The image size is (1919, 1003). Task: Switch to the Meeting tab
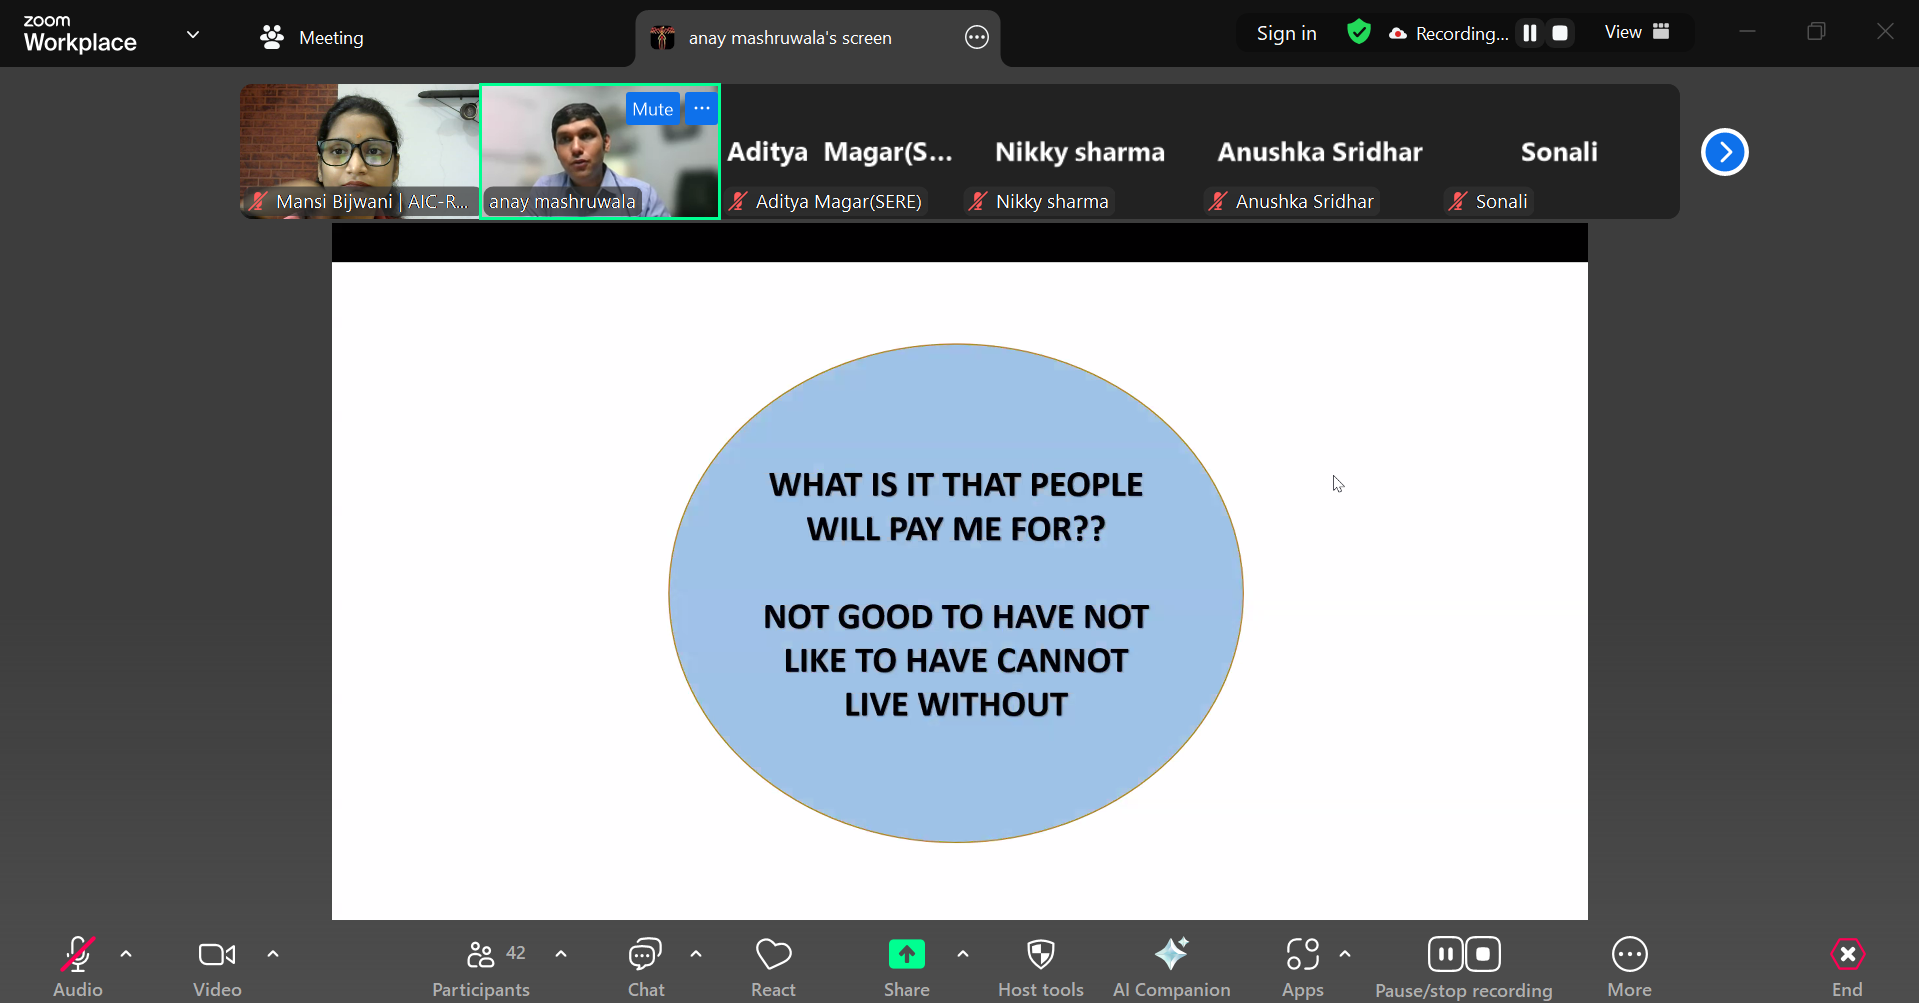coord(312,38)
